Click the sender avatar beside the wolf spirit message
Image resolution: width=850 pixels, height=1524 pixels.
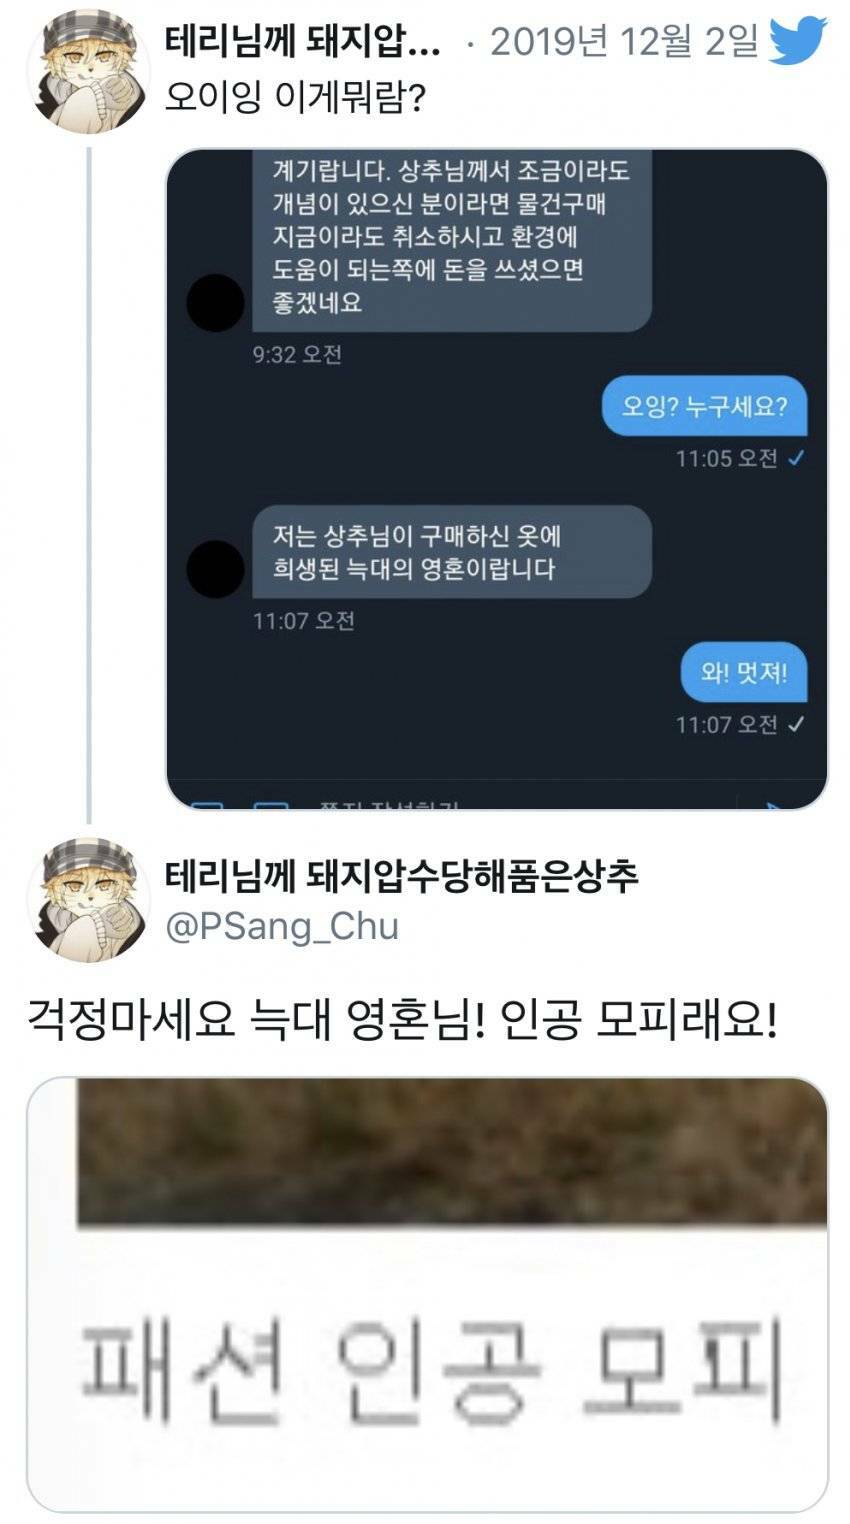[x=215, y=569]
